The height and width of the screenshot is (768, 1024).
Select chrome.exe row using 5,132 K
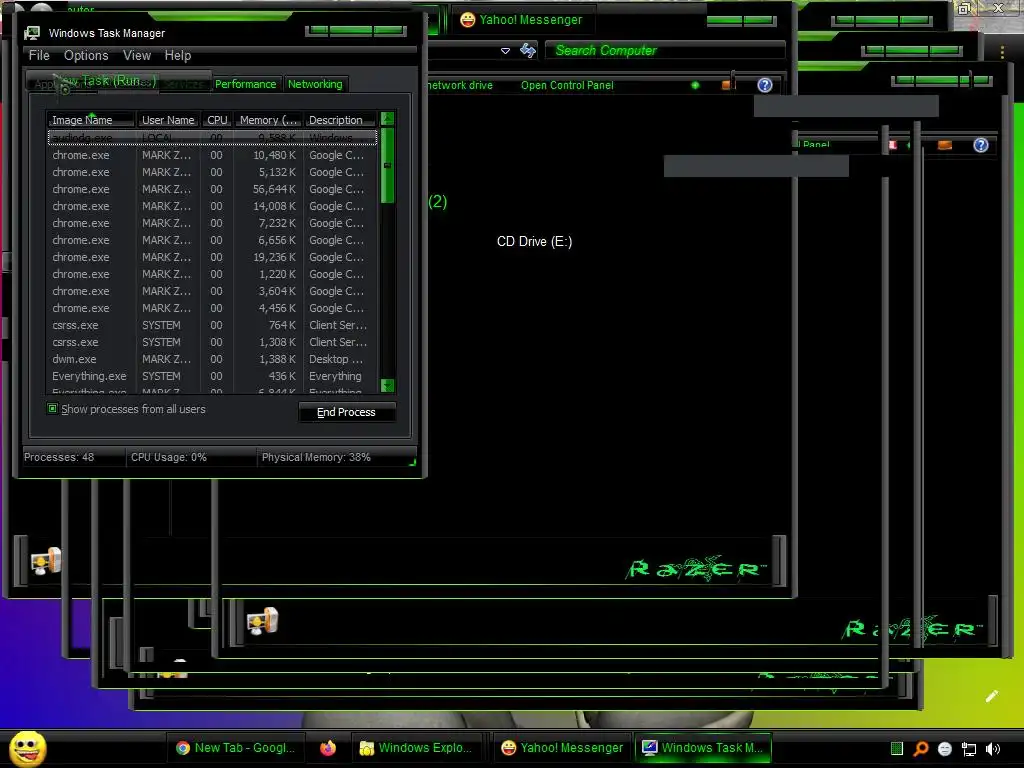pos(212,172)
